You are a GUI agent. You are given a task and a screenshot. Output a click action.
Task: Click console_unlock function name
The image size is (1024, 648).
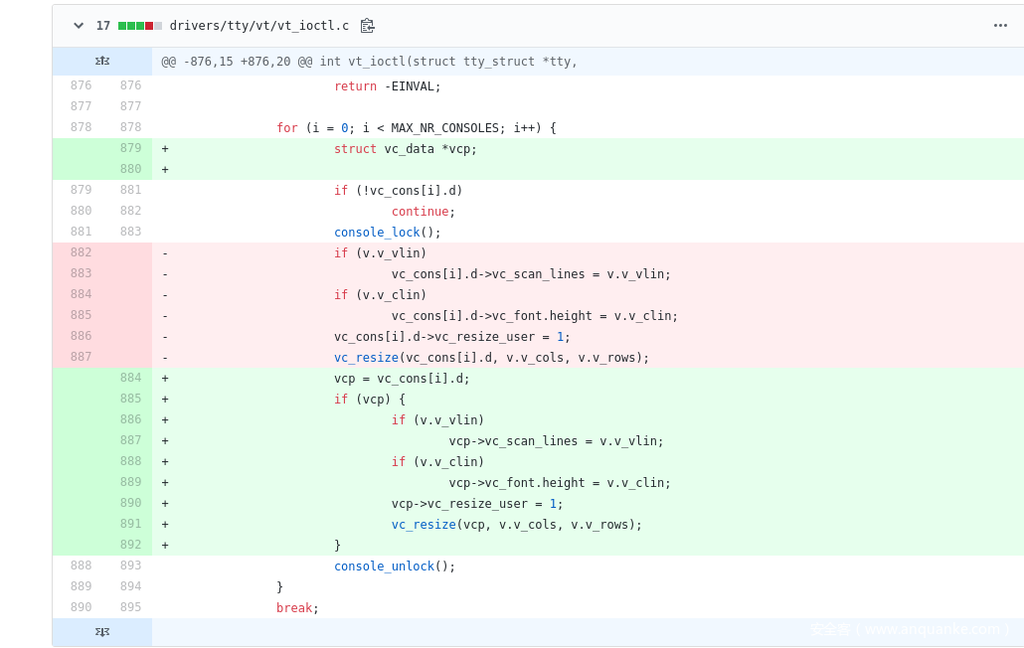point(384,566)
